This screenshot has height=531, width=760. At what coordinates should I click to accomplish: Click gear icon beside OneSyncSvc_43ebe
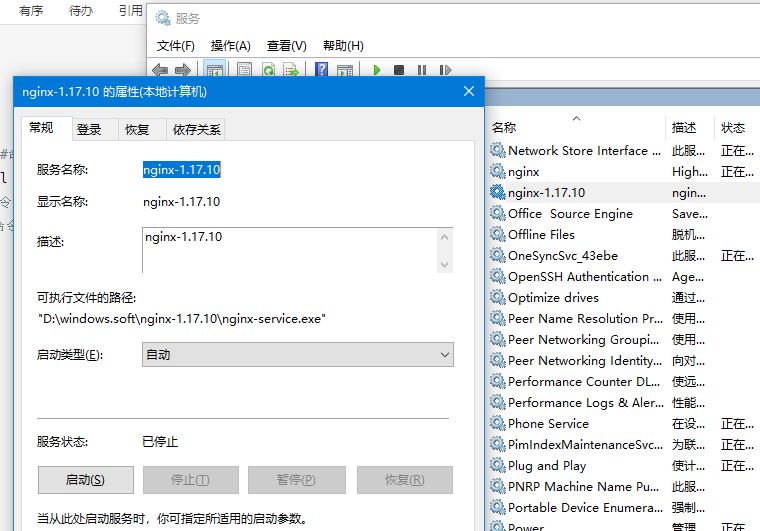pos(498,255)
